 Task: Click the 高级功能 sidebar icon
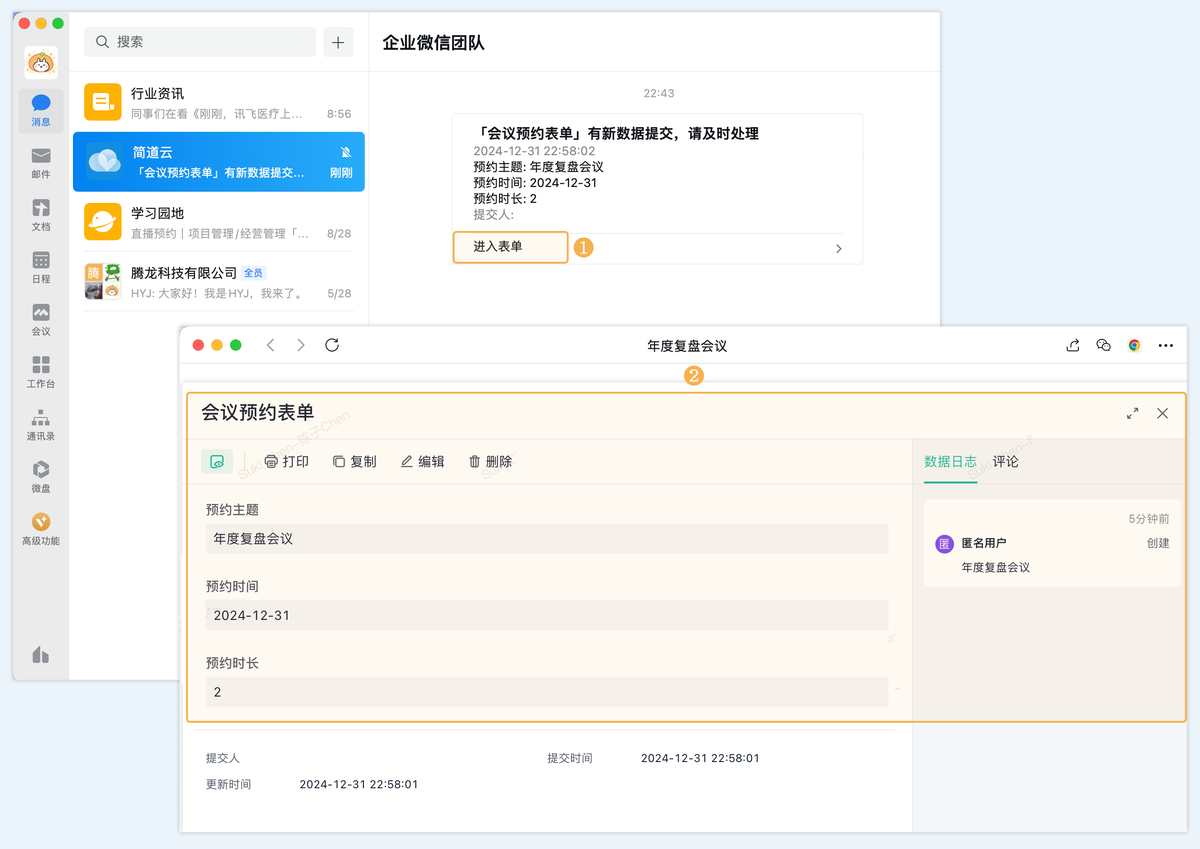tap(41, 528)
